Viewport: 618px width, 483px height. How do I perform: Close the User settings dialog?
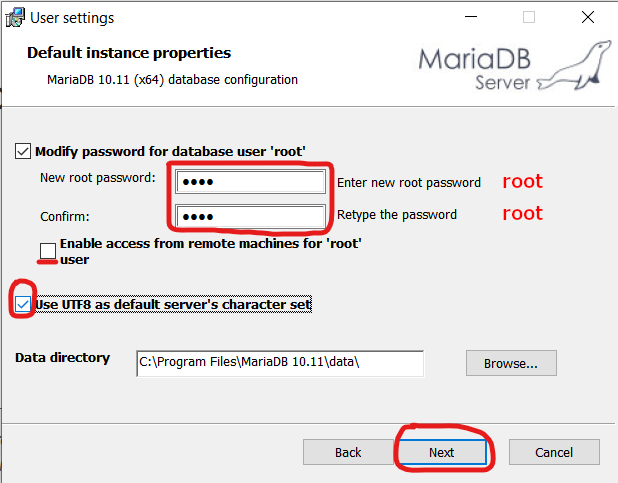point(587,18)
